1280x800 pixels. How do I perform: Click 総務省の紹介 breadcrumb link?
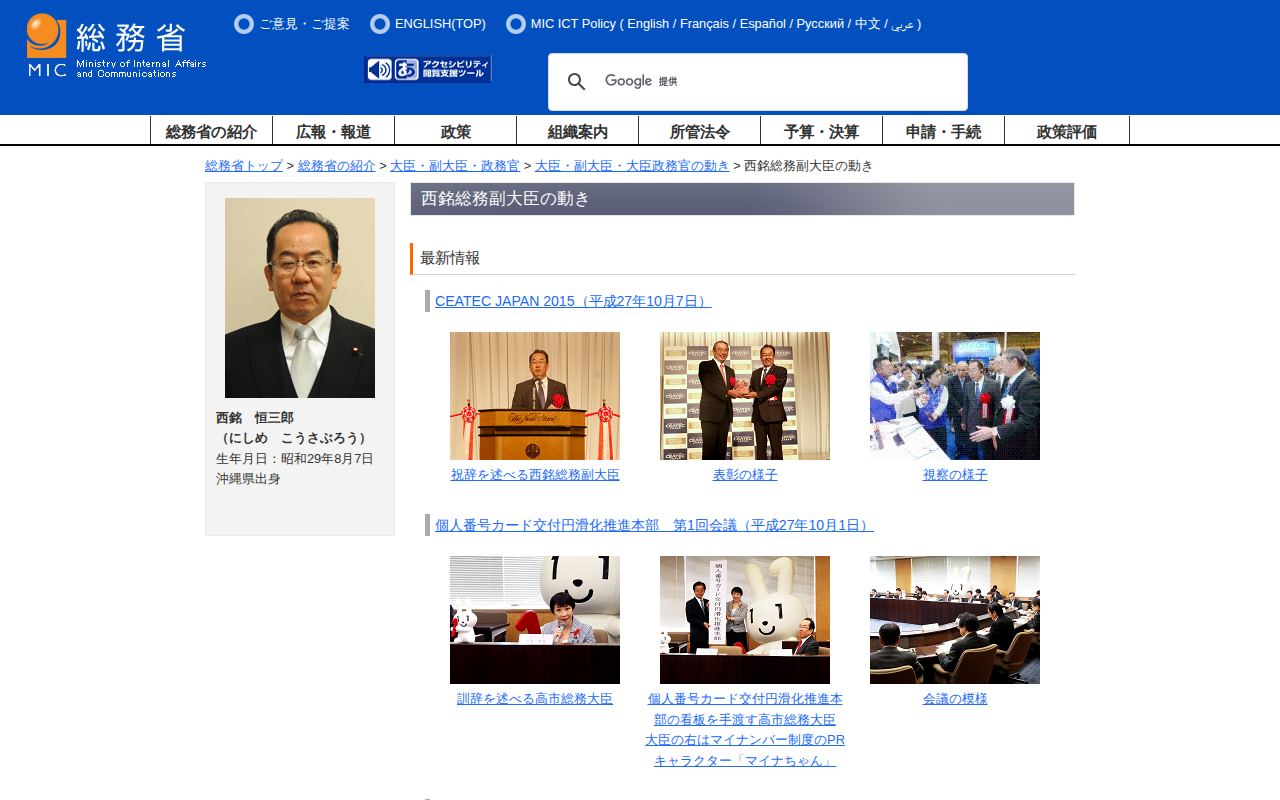point(337,166)
